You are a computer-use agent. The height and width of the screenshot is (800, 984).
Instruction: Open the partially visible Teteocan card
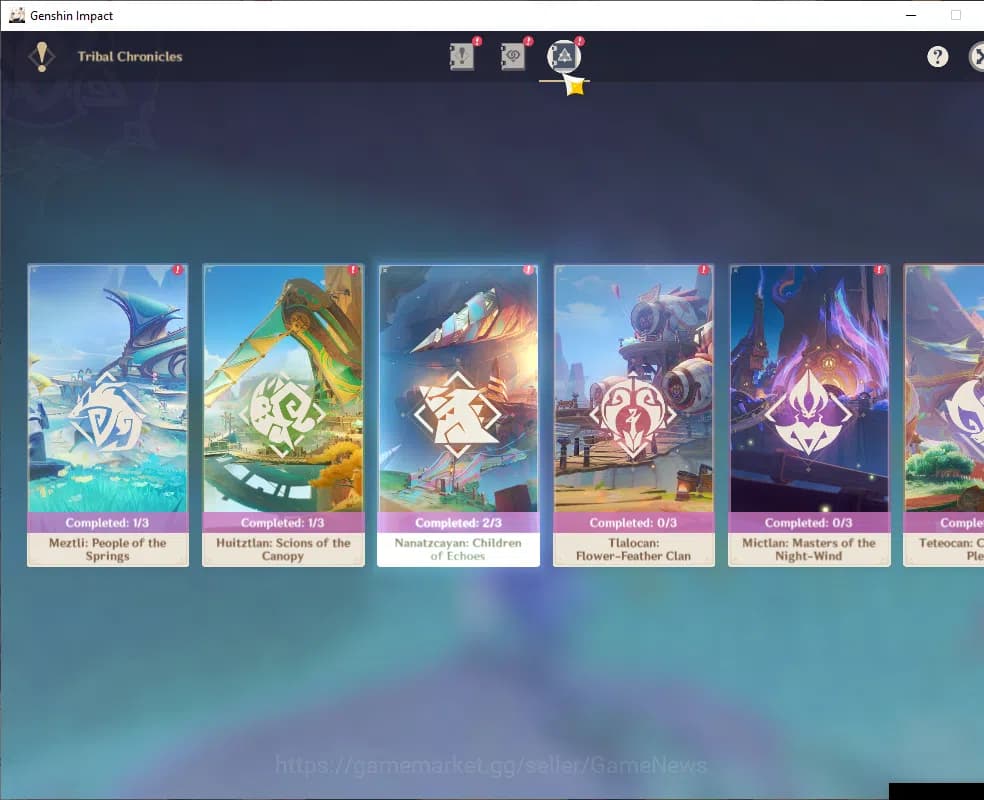tap(943, 415)
